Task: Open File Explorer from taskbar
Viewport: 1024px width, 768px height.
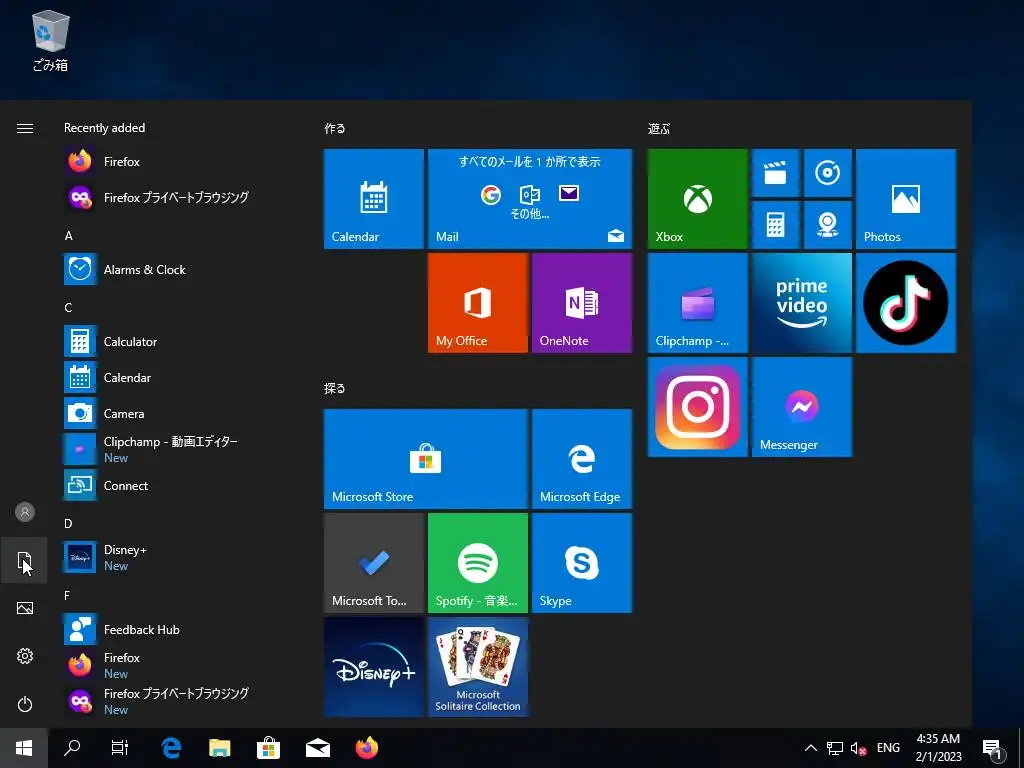Action: (x=220, y=748)
